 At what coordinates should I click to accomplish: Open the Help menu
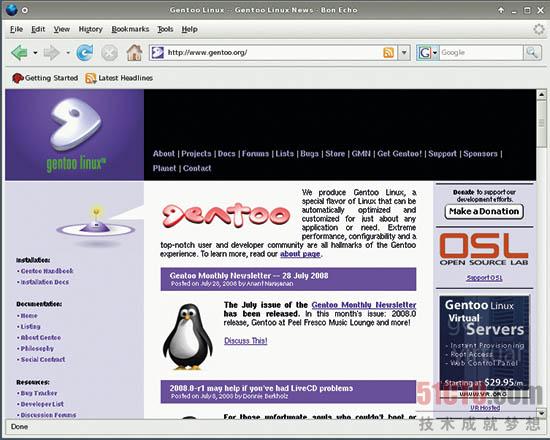point(189,29)
